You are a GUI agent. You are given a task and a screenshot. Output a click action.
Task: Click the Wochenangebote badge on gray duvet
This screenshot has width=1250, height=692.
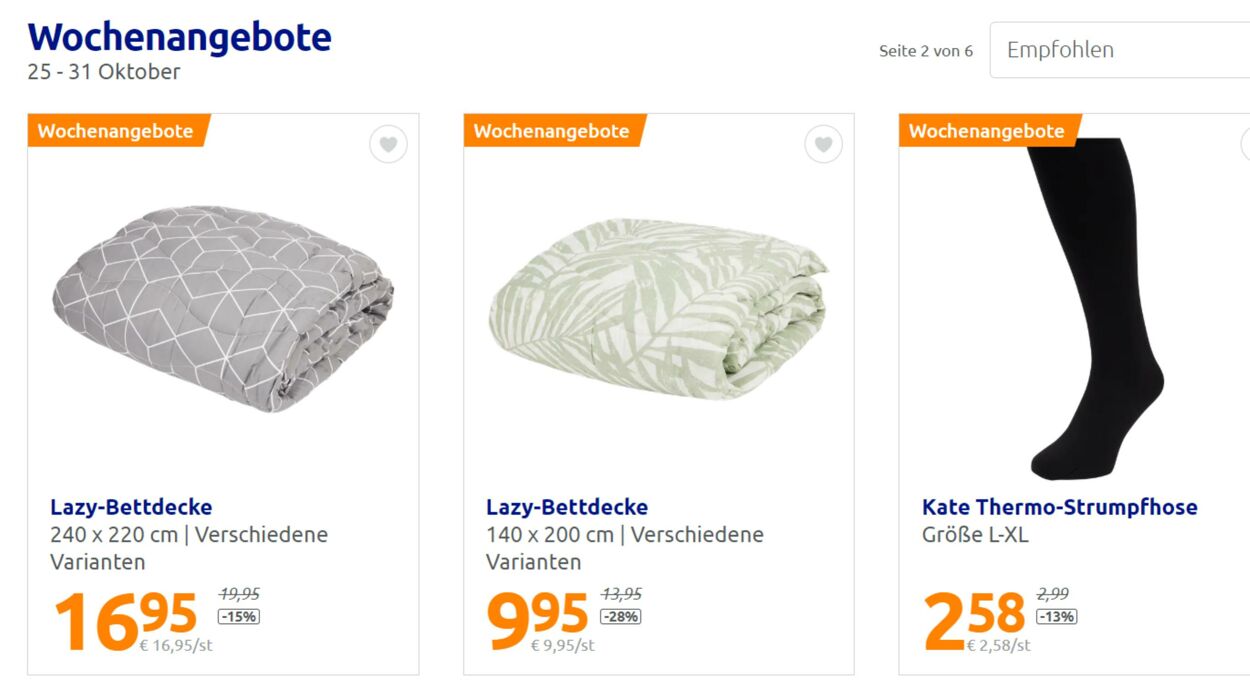pyautogui.click(x=116, y=131)
